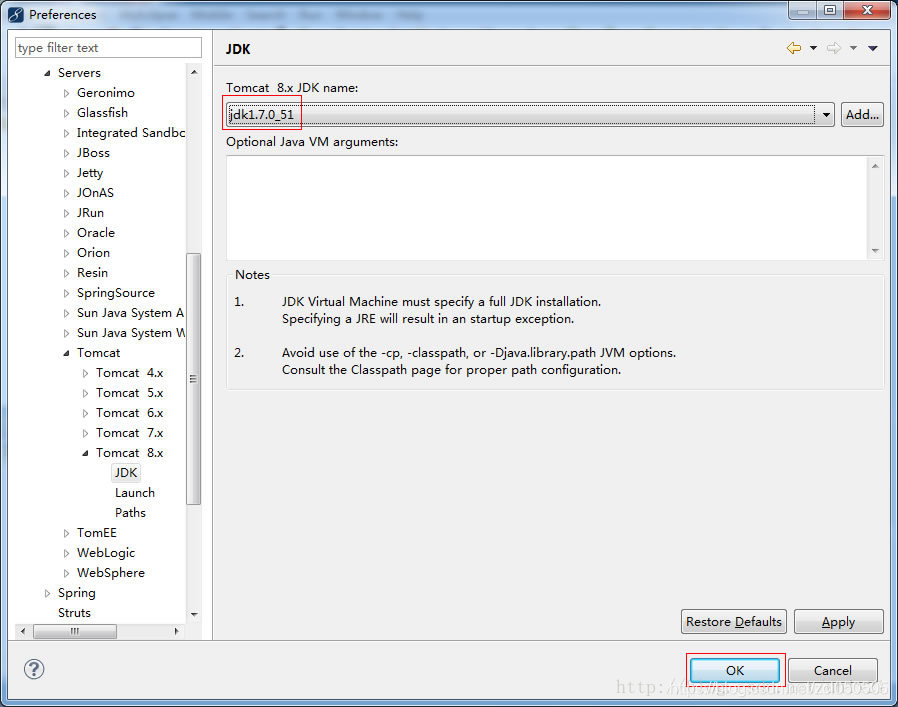Click tree vertical scrollbar up arrow
This screenshot has width=898, height=707.
tap(194, 72)
